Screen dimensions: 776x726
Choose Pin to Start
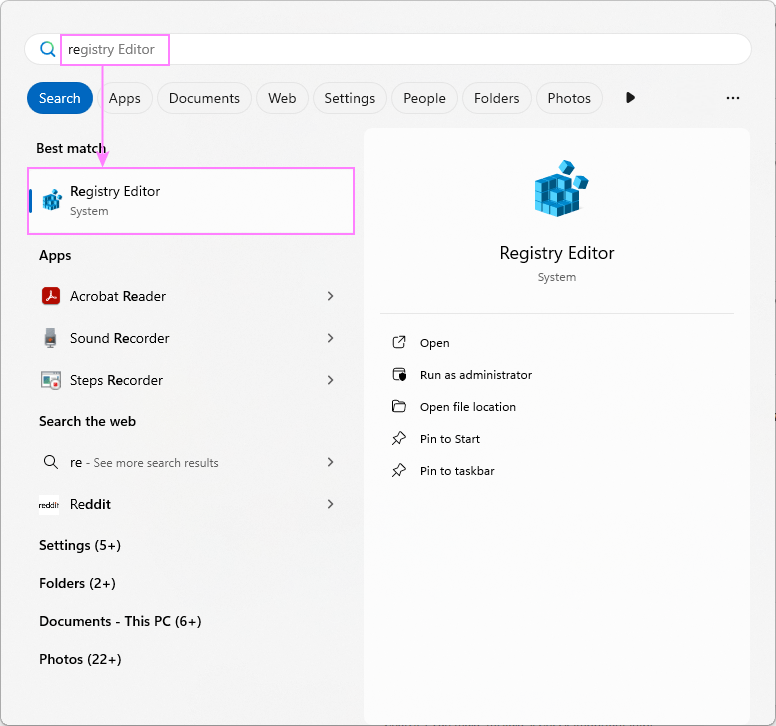click(x=449, y=439)
